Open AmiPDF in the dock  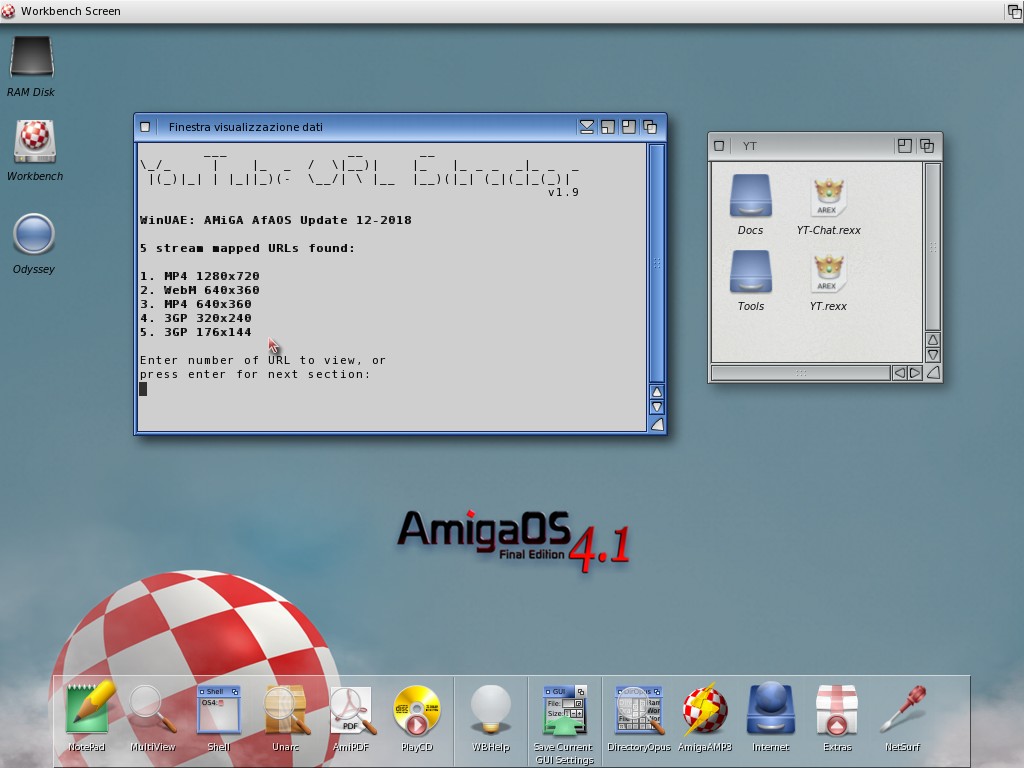[351, 711]
